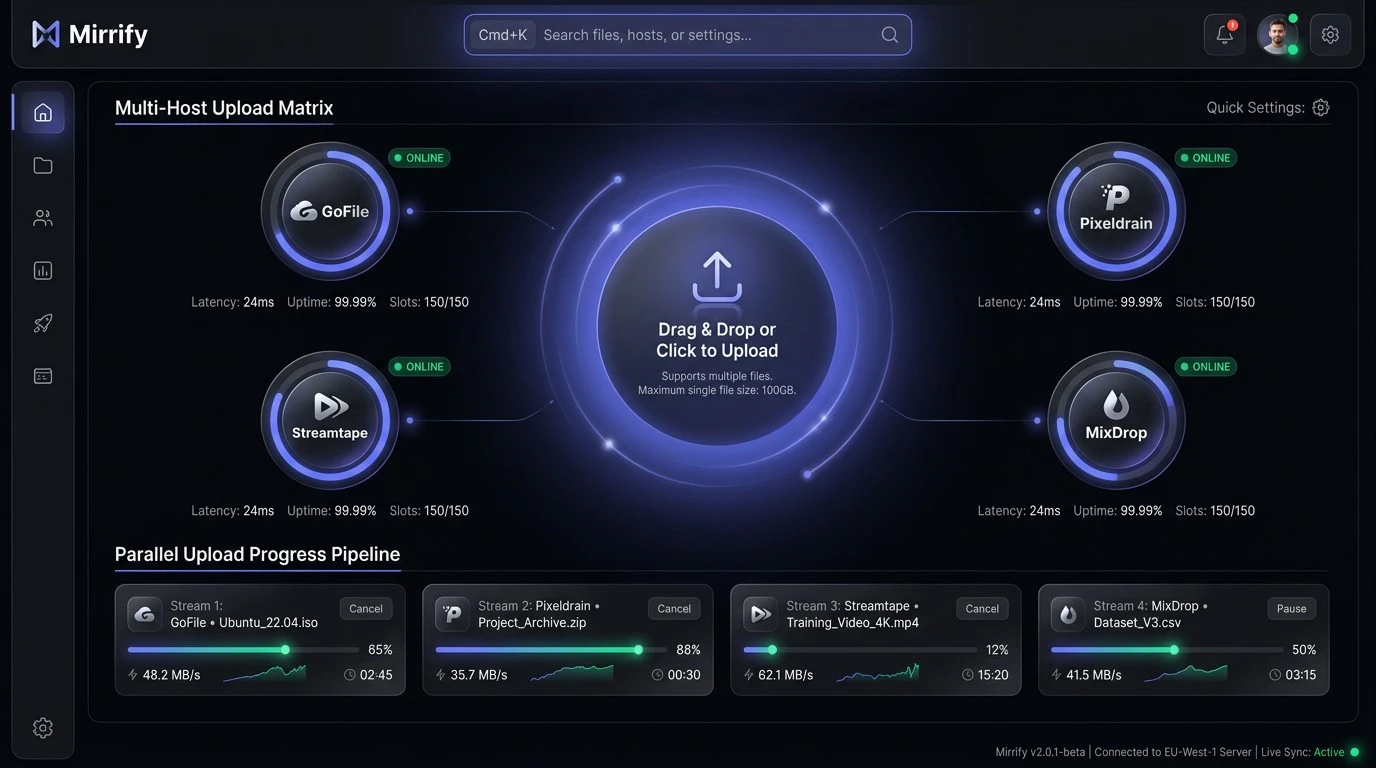
Task: Click the Mirrify logo
Action: [x=90, y=35]
